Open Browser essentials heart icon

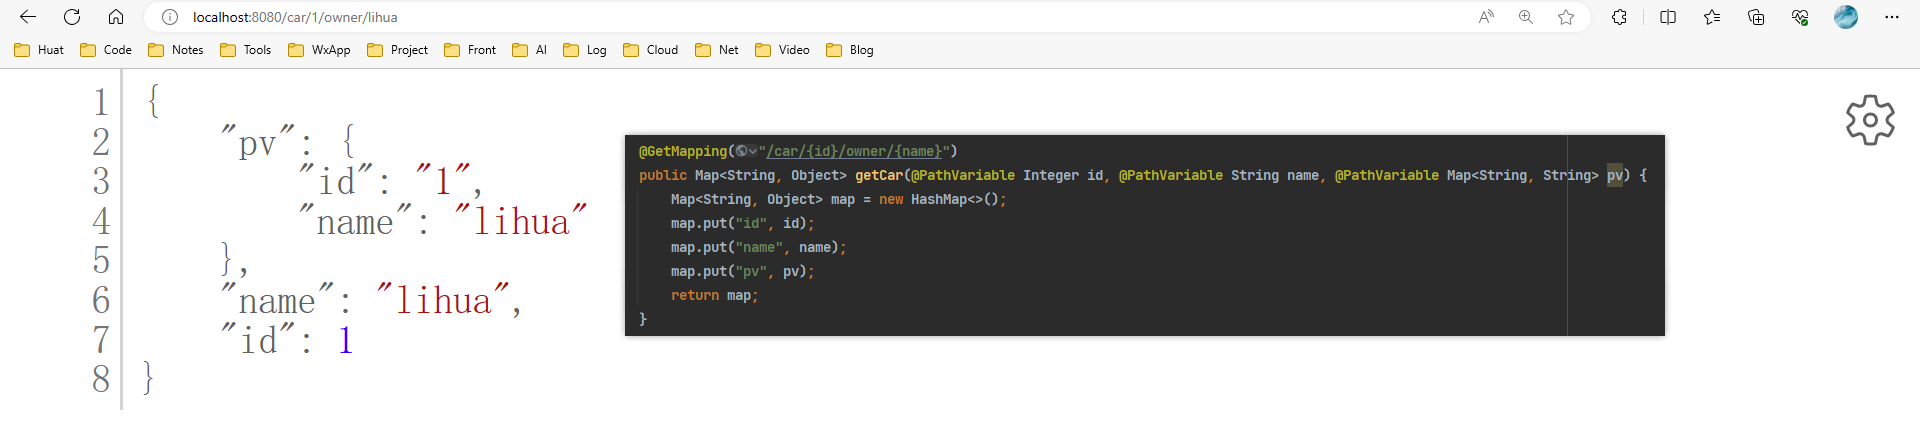pyautogui.click(x=1800, y=17)
